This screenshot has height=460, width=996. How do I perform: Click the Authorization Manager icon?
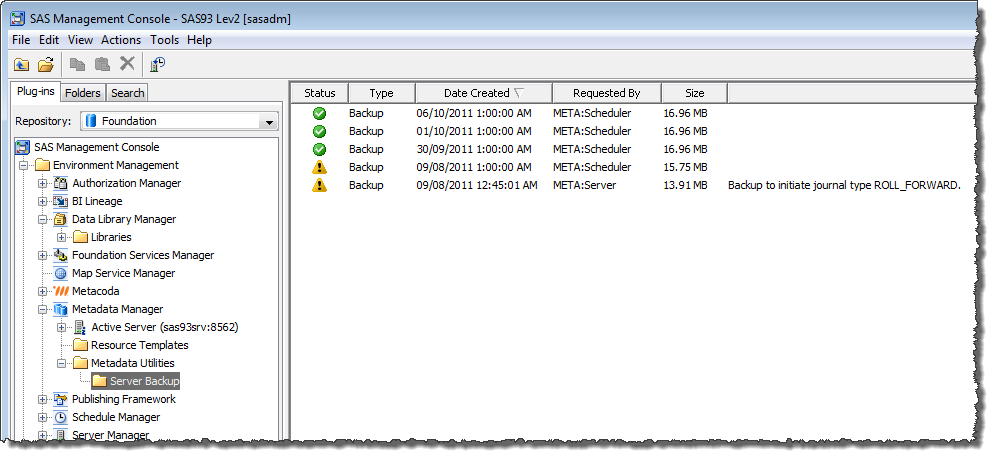pyautogui.click(x=61, y=184)
